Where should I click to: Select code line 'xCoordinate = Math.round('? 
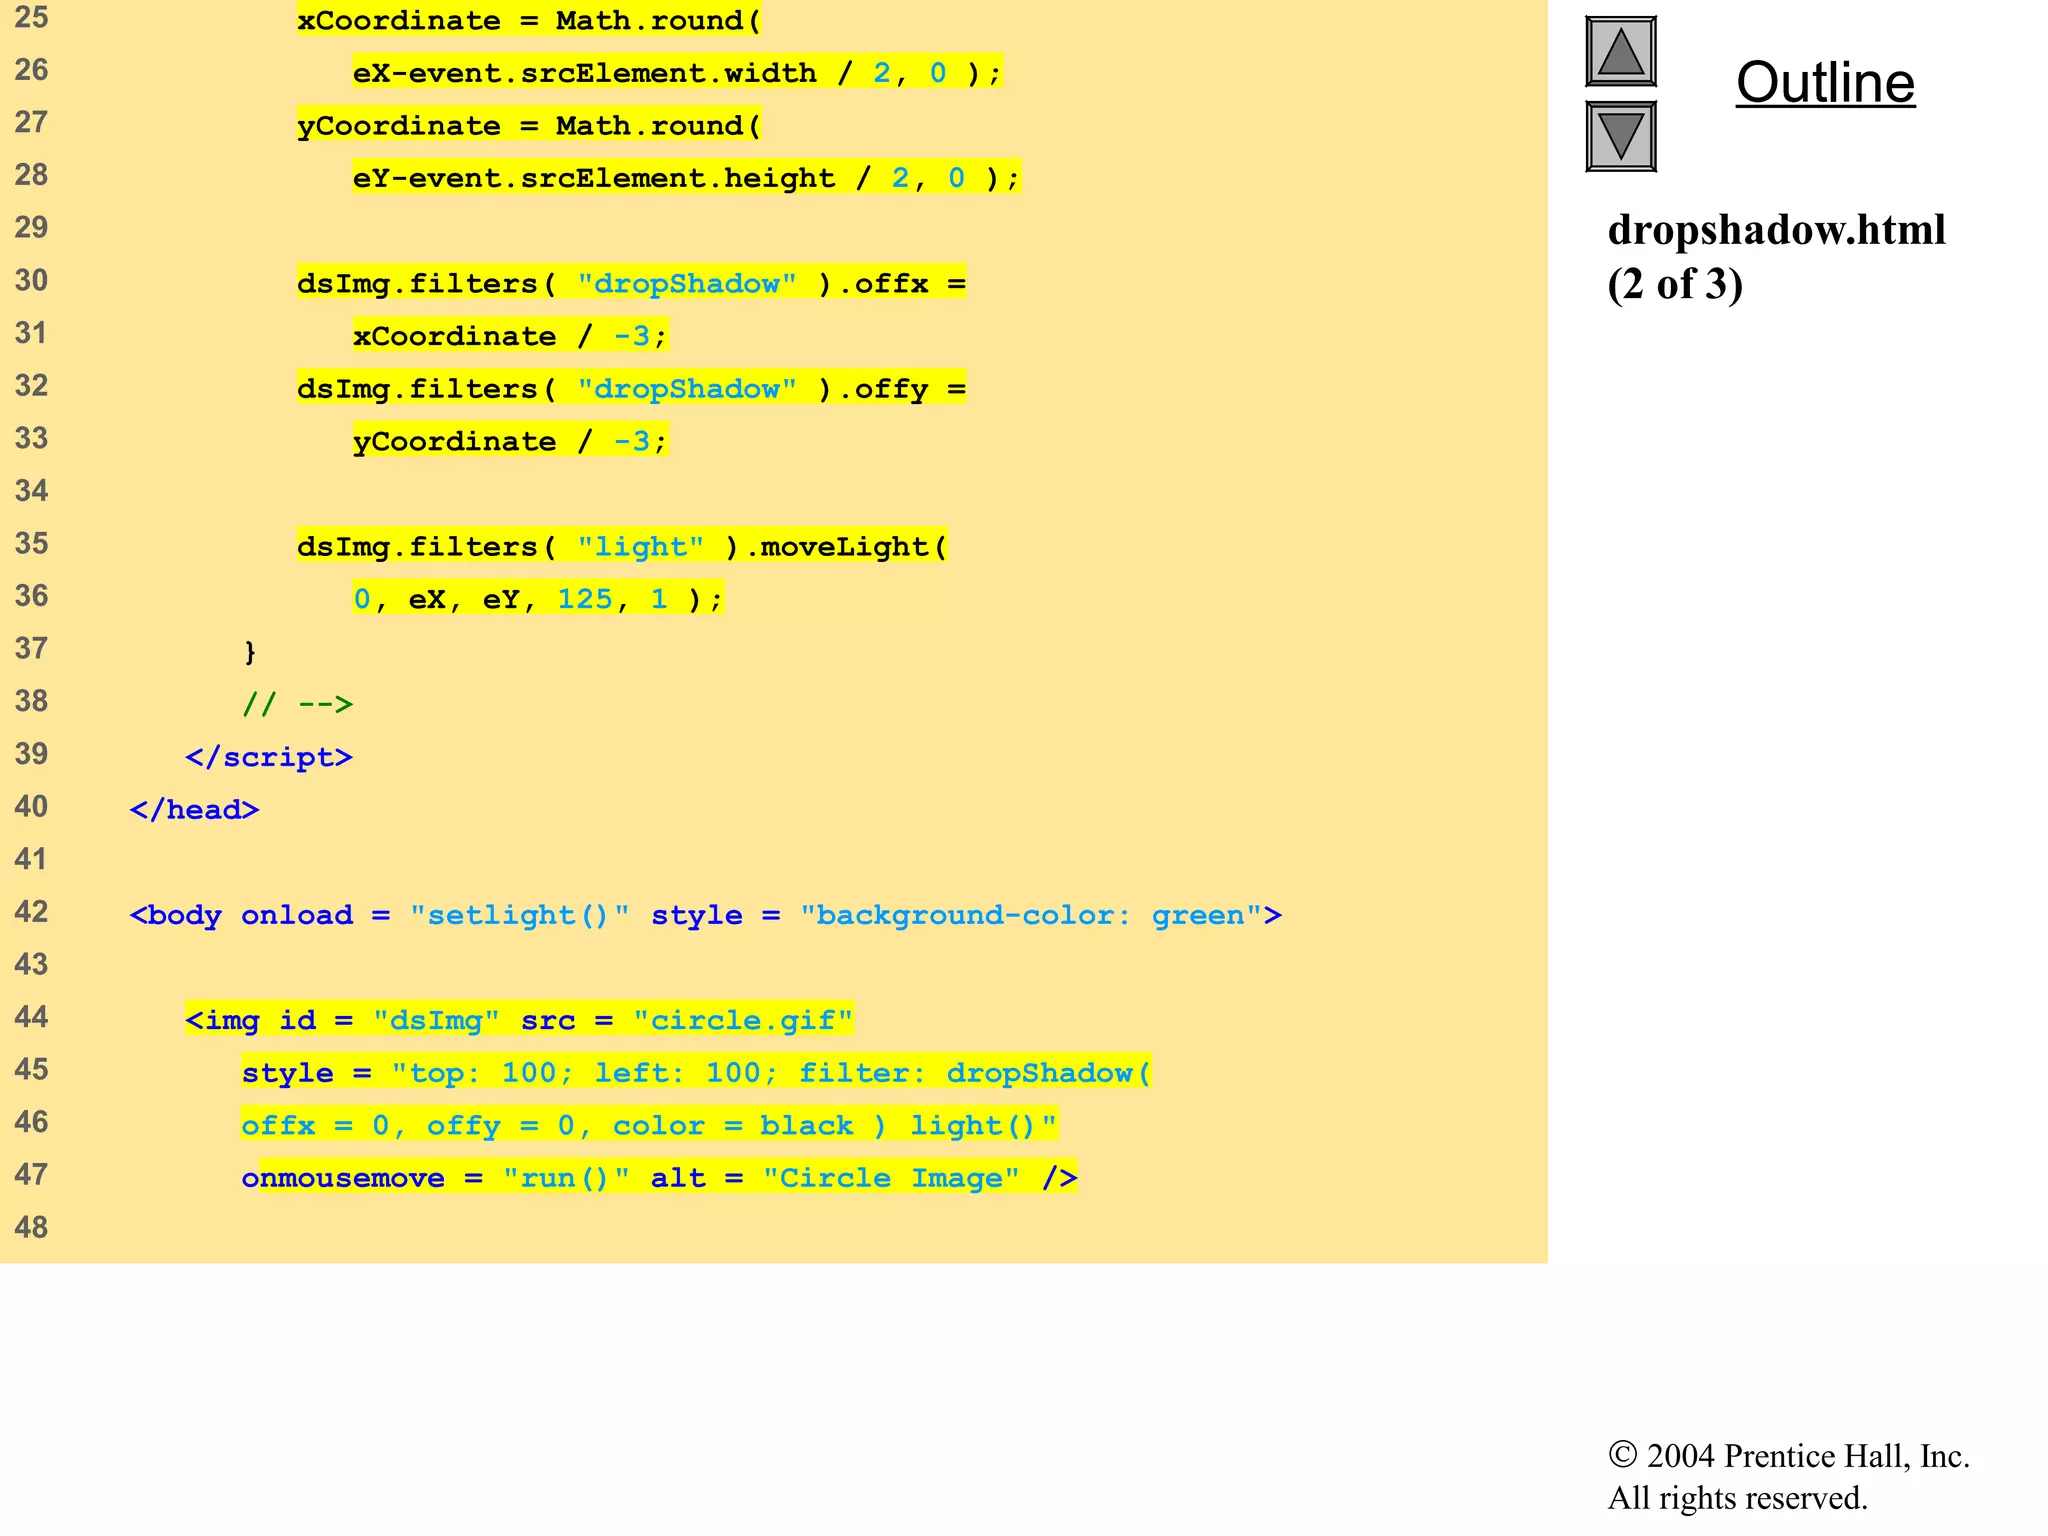coord(529,20)
